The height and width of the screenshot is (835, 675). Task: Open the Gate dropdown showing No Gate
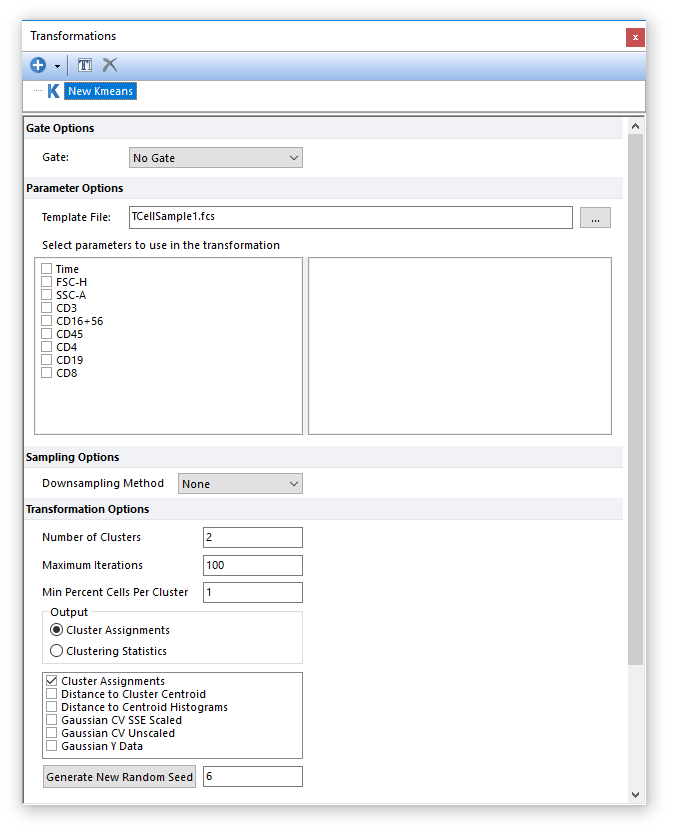click(215, 158)
